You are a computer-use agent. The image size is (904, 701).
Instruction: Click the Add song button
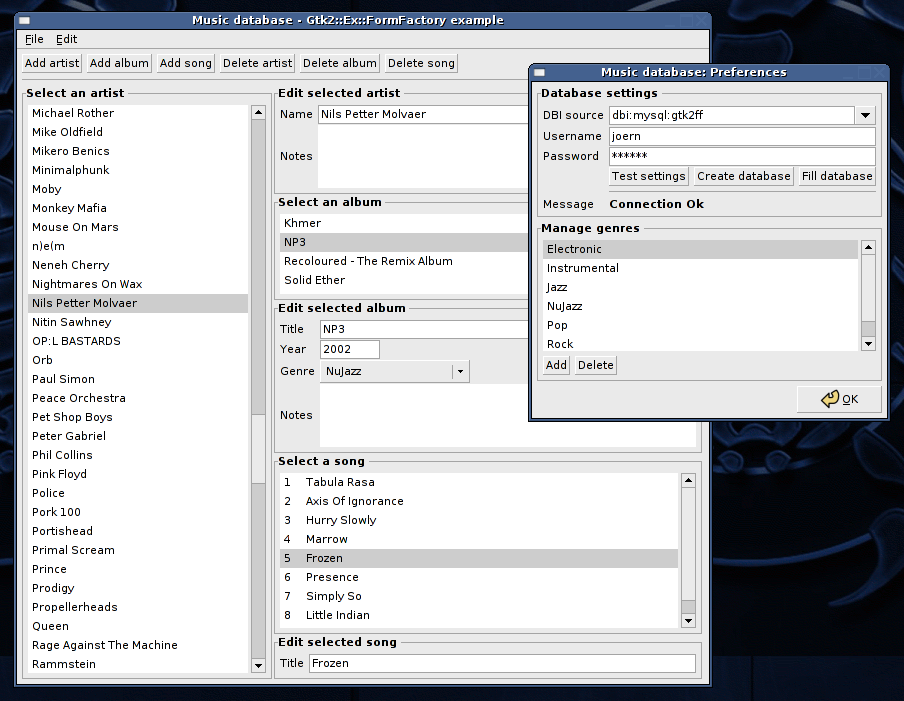click(186, 63)
